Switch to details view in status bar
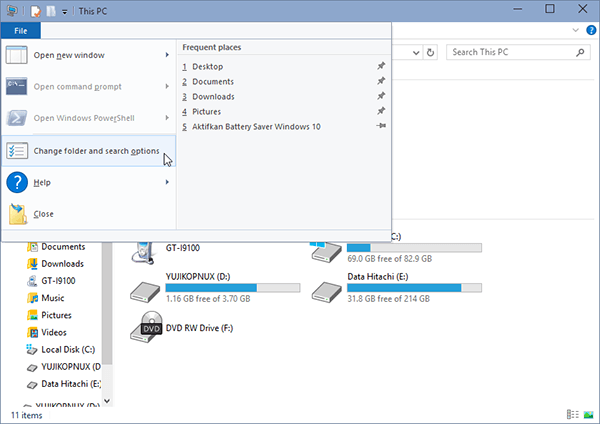The image size is (600, 424). point(573,414)
